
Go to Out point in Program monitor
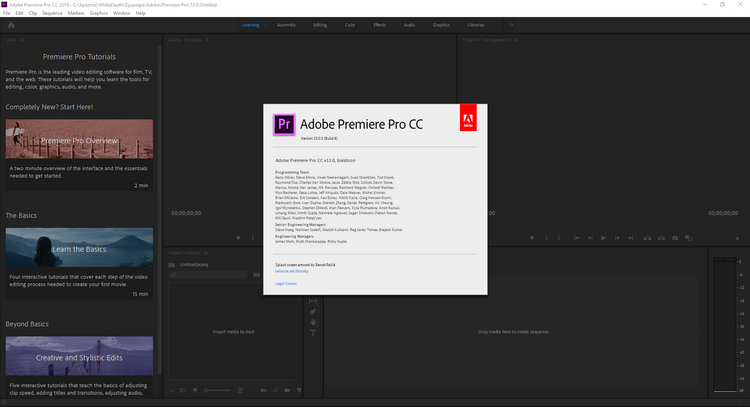coord(631,238)
